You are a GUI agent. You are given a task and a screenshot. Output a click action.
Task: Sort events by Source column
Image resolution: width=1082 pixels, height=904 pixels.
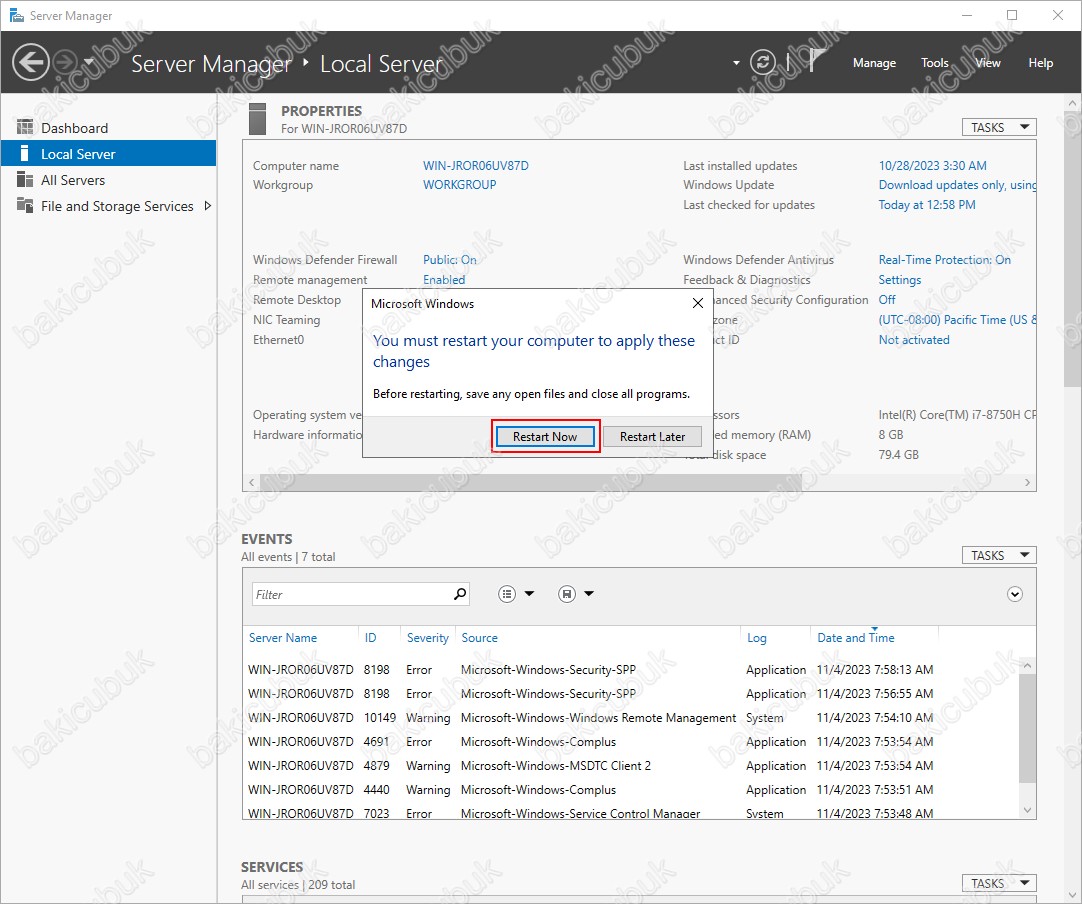click(480, 638)
